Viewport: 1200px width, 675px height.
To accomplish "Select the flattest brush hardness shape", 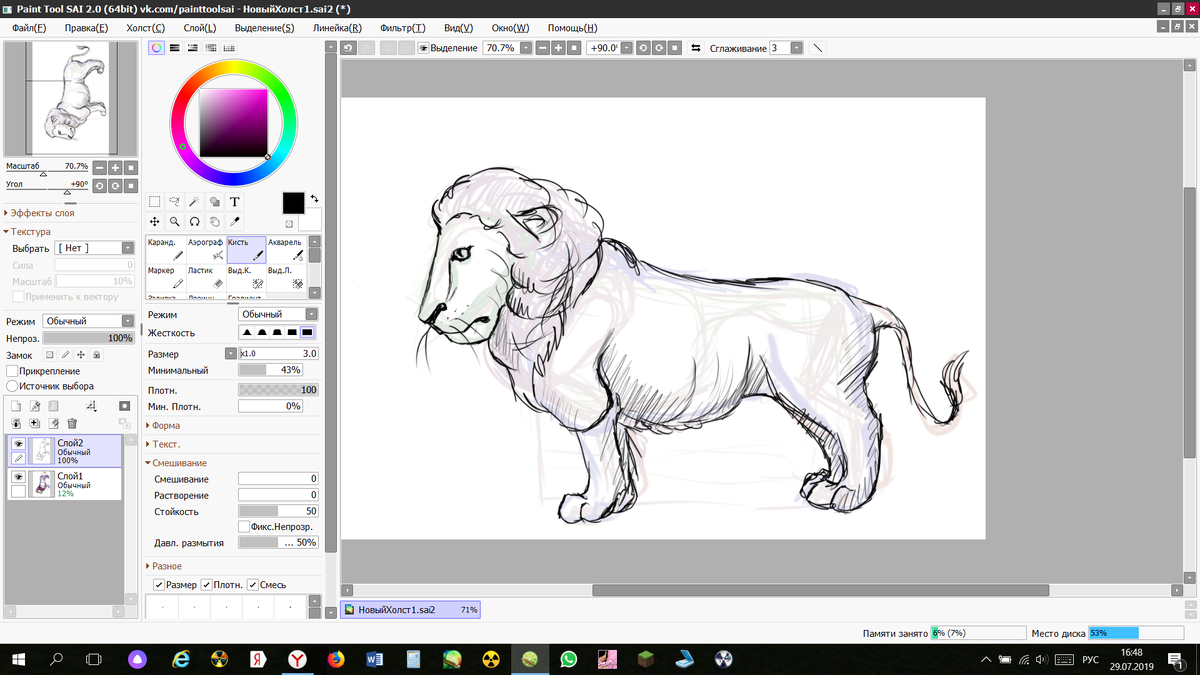I will 307,332.
